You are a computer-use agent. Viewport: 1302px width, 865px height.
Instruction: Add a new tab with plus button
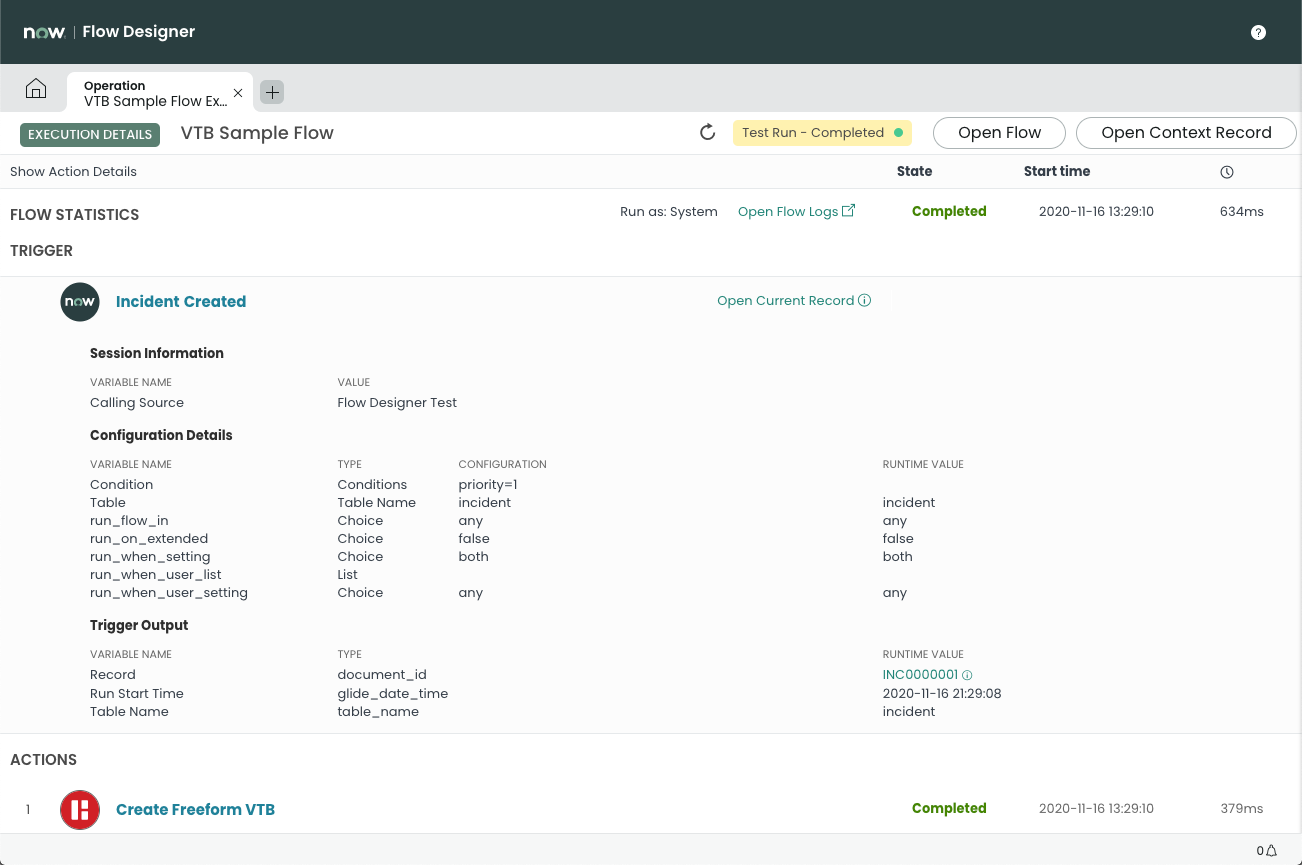(x=272, y=92)
